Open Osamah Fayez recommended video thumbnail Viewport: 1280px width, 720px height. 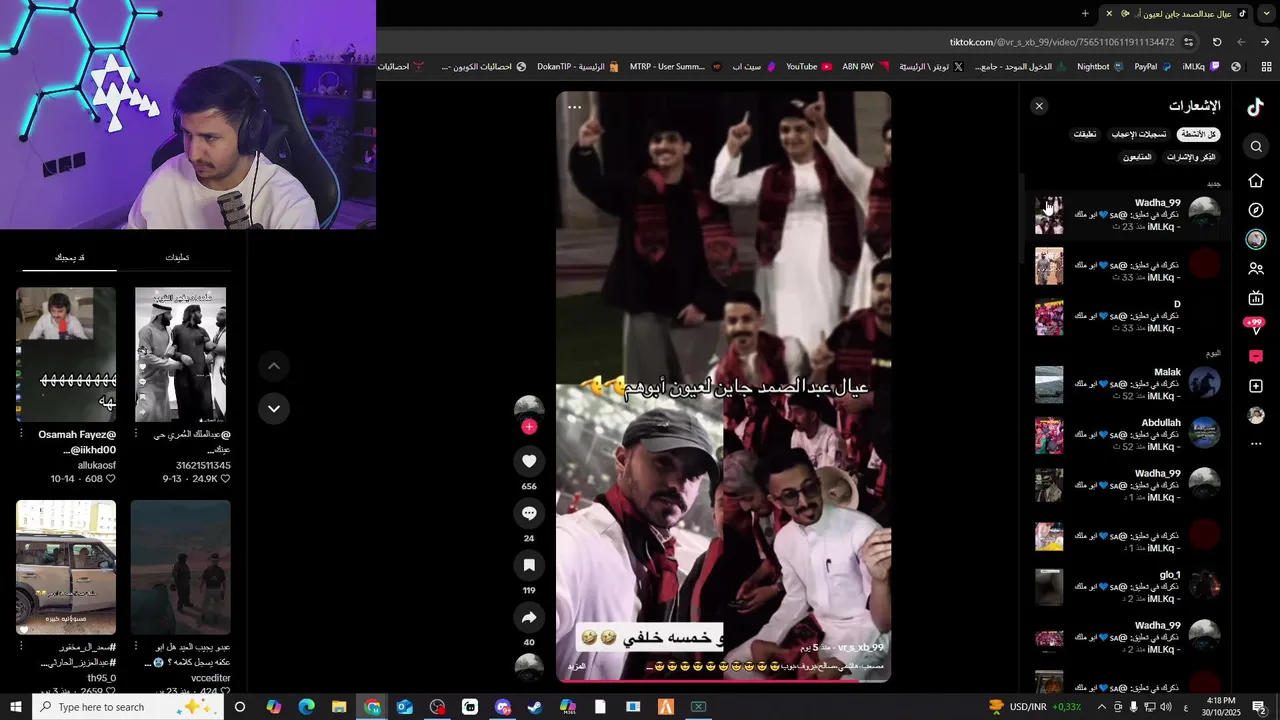pyautogui.click(x=66, y=355)
